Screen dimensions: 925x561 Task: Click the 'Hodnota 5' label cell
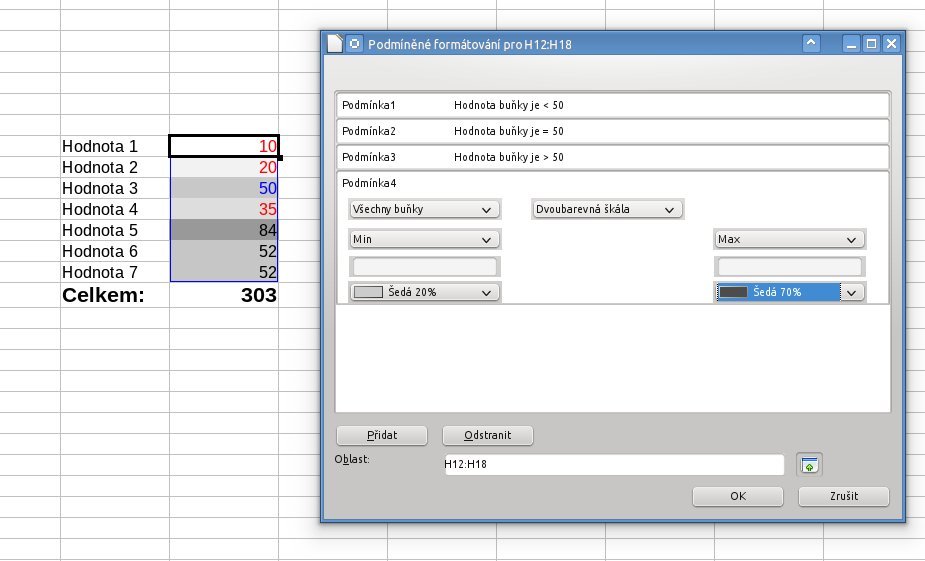coord(114,230)
